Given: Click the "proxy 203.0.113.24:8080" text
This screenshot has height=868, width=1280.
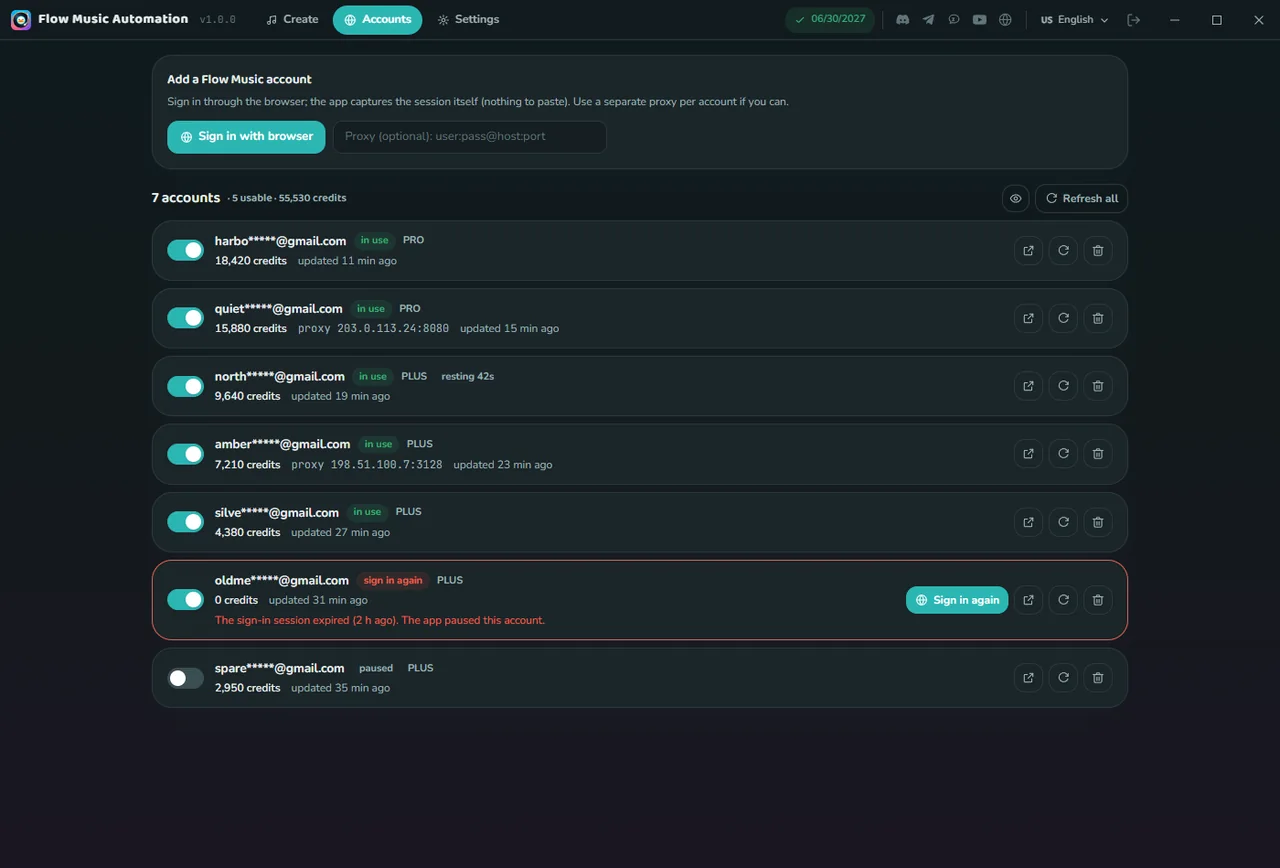Looking at the screenshot, I should (x=373, y=329).
